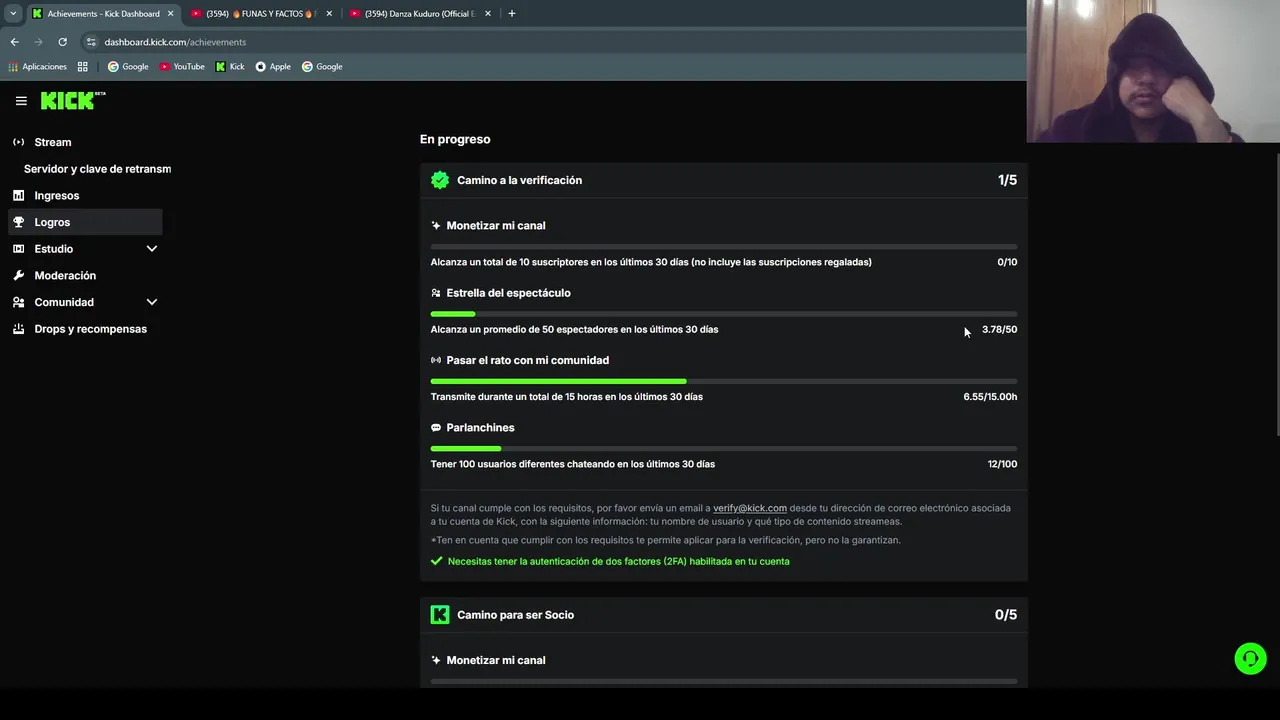Click the Pasar el rato progress bar
The width and height of the screenshot is (1280, 720).
tap(723, 381)
